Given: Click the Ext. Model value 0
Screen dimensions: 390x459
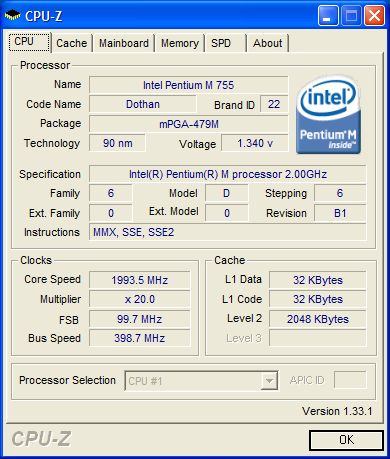Looking at the screenshot, I should [227, 213].
